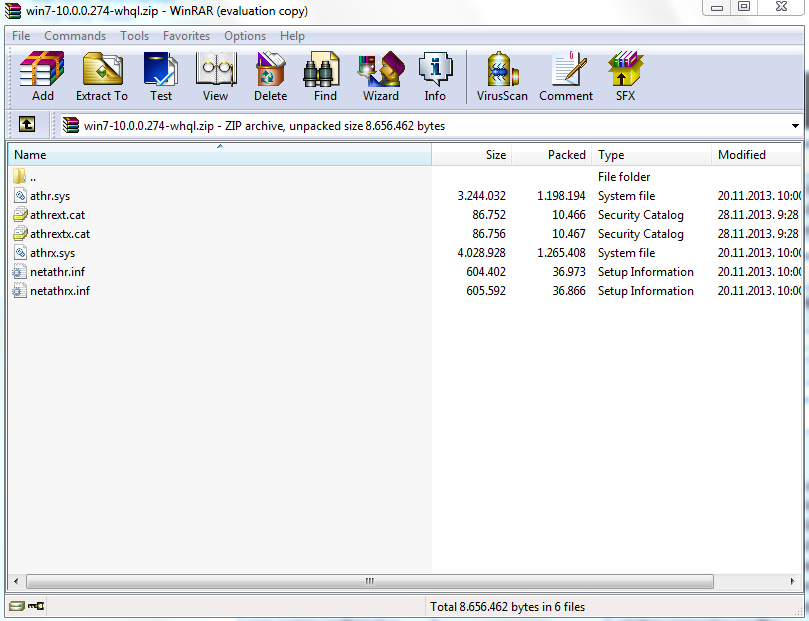The width and height of the screenshot is (809, 621).
Task: Click the athrextx.cat catalog icon
Action: (20, 234)
